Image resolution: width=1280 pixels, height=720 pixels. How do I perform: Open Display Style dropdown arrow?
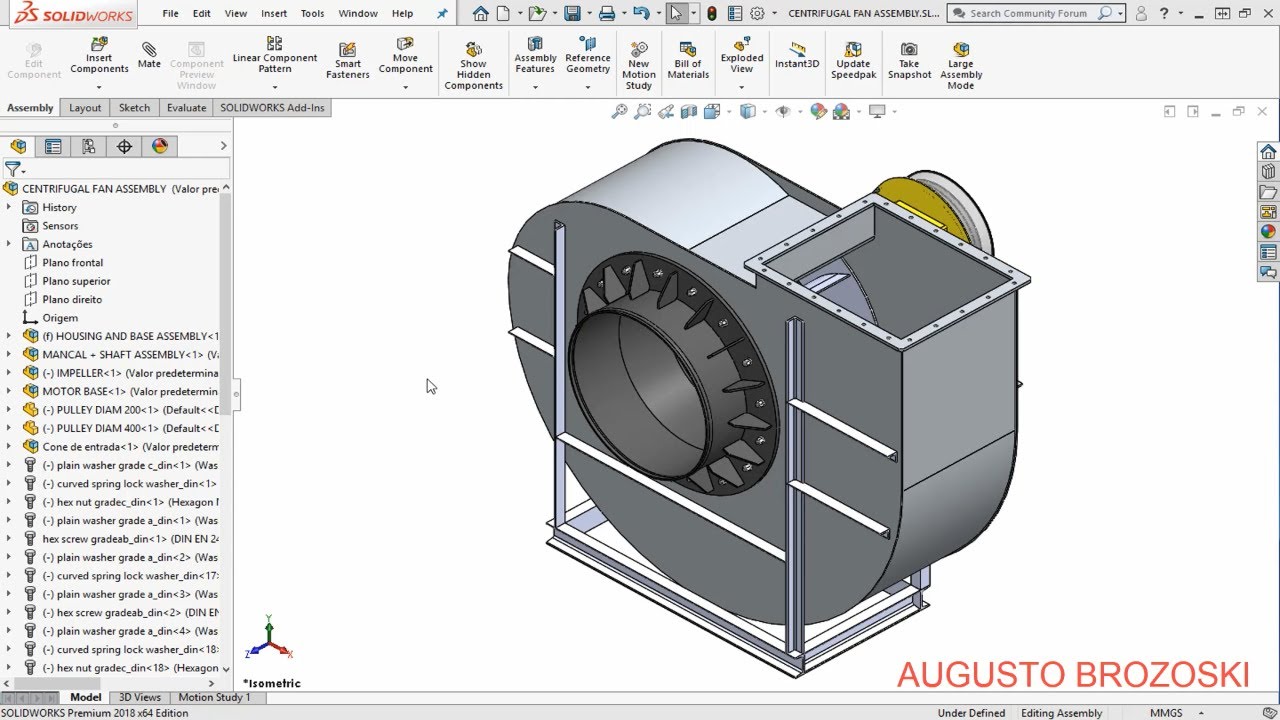[x=765, y=112]
